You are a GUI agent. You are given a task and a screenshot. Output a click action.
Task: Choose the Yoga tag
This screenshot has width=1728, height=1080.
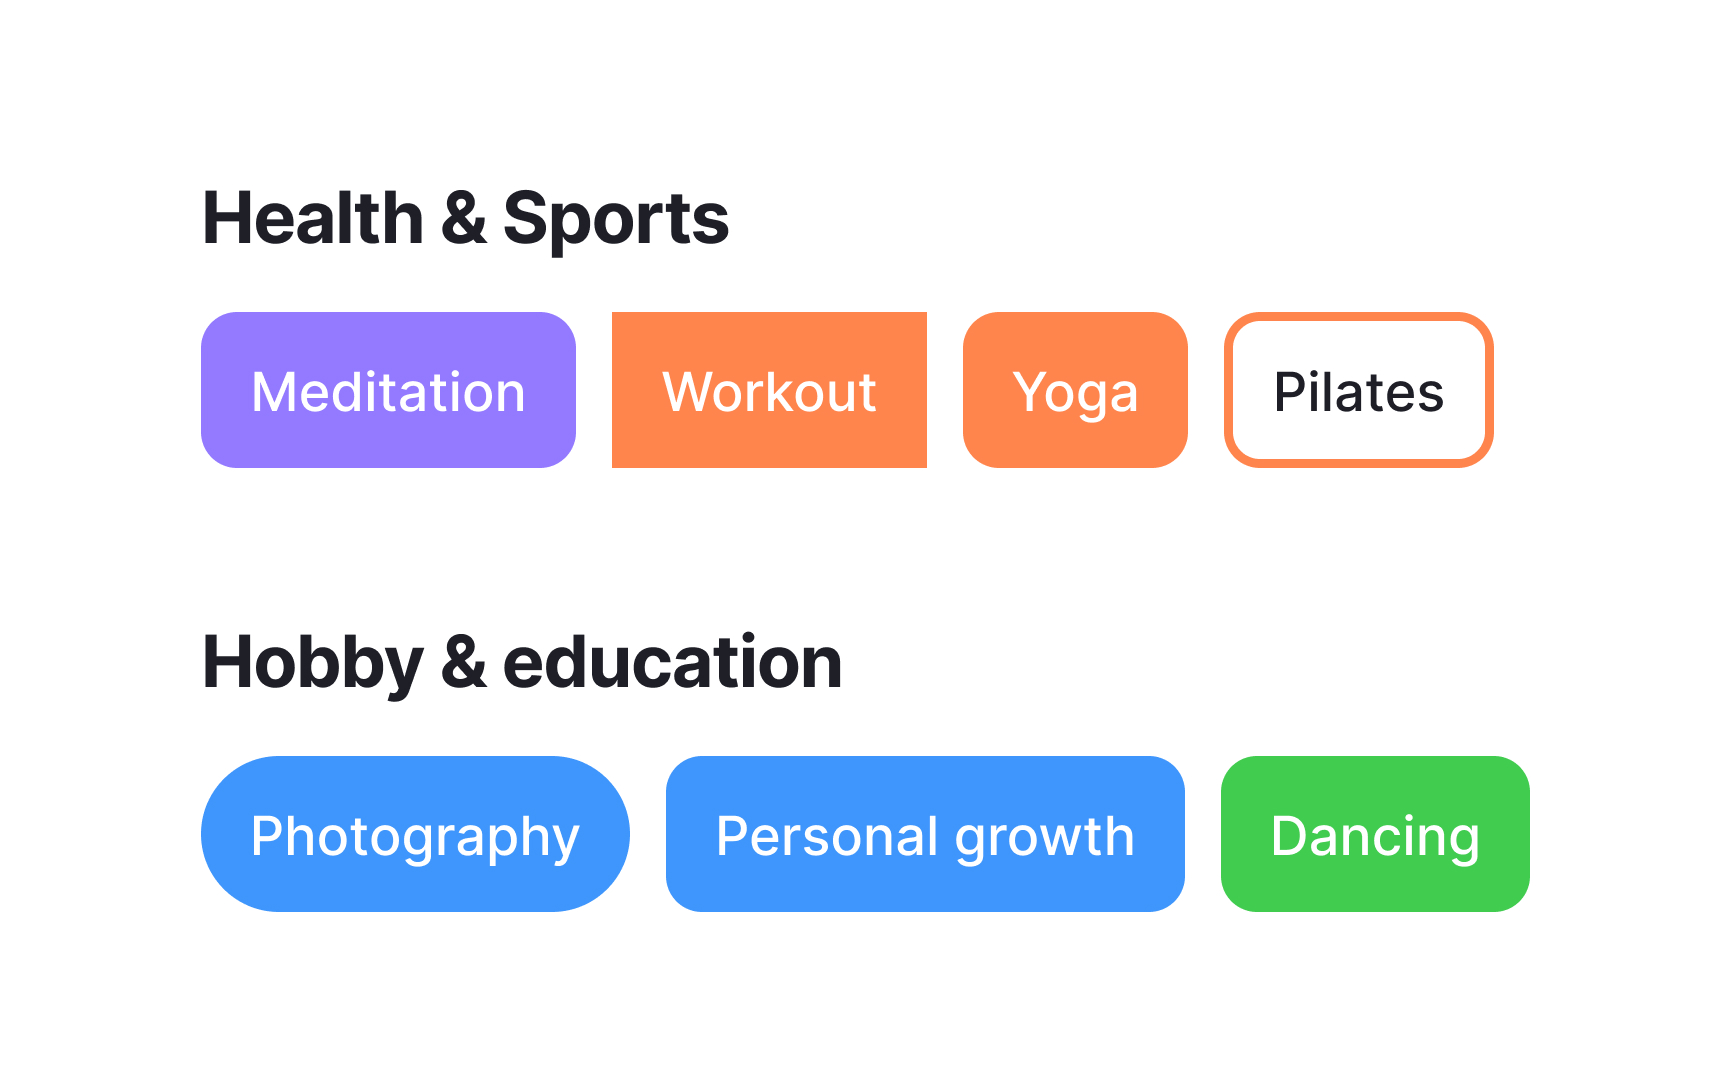point(1075,390)
